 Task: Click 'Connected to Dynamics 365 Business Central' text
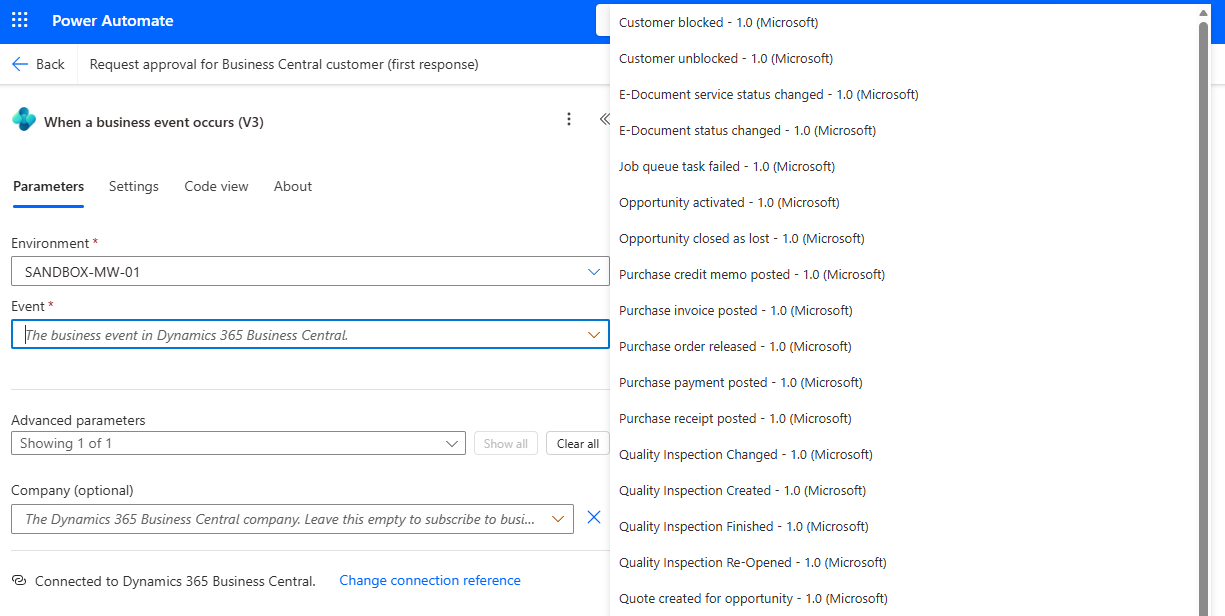(x=175, y=580)
